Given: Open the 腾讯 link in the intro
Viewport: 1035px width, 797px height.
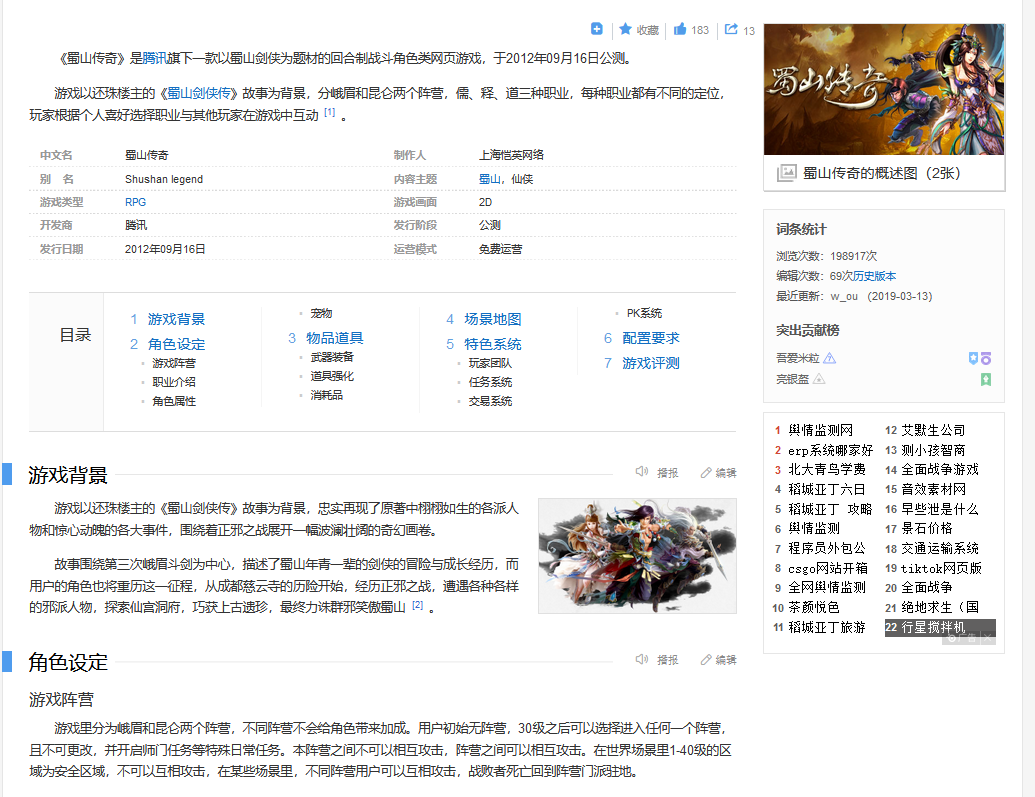Looking at the screenshot, I should point(154,58).
